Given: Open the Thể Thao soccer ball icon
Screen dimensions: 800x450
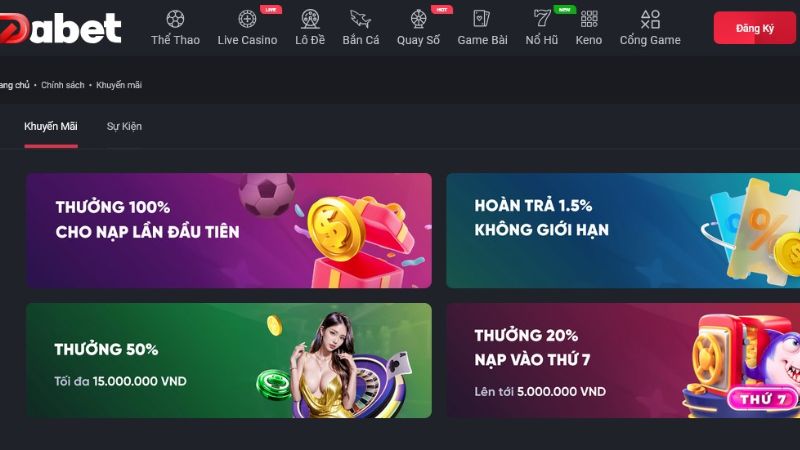Looking at the screenshot, I should click(175, 19).
